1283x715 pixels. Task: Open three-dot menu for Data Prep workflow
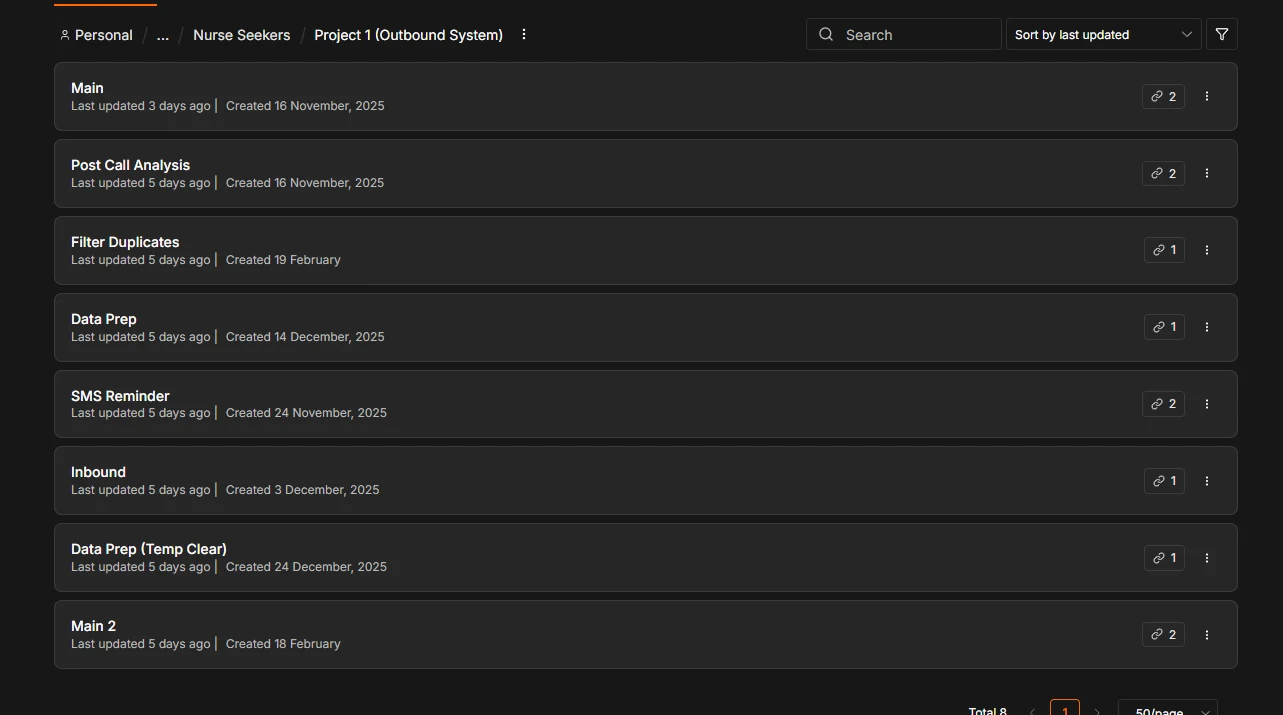click(1207, 327)
